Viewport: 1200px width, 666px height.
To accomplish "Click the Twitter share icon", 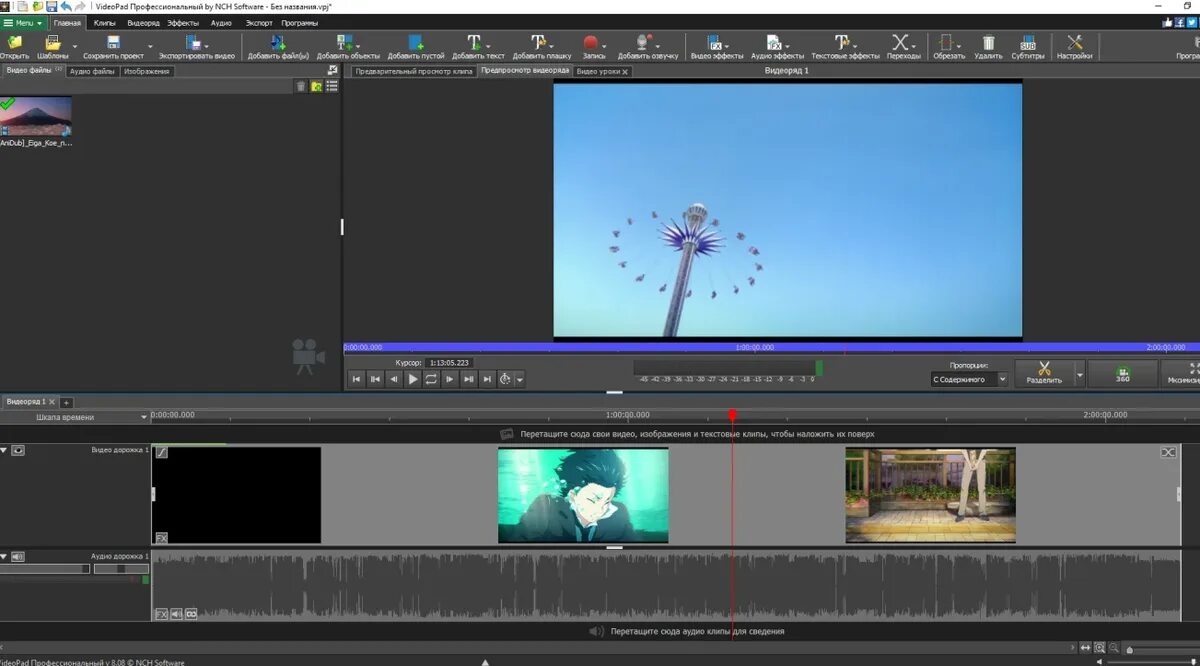I will coord(1192,22).
